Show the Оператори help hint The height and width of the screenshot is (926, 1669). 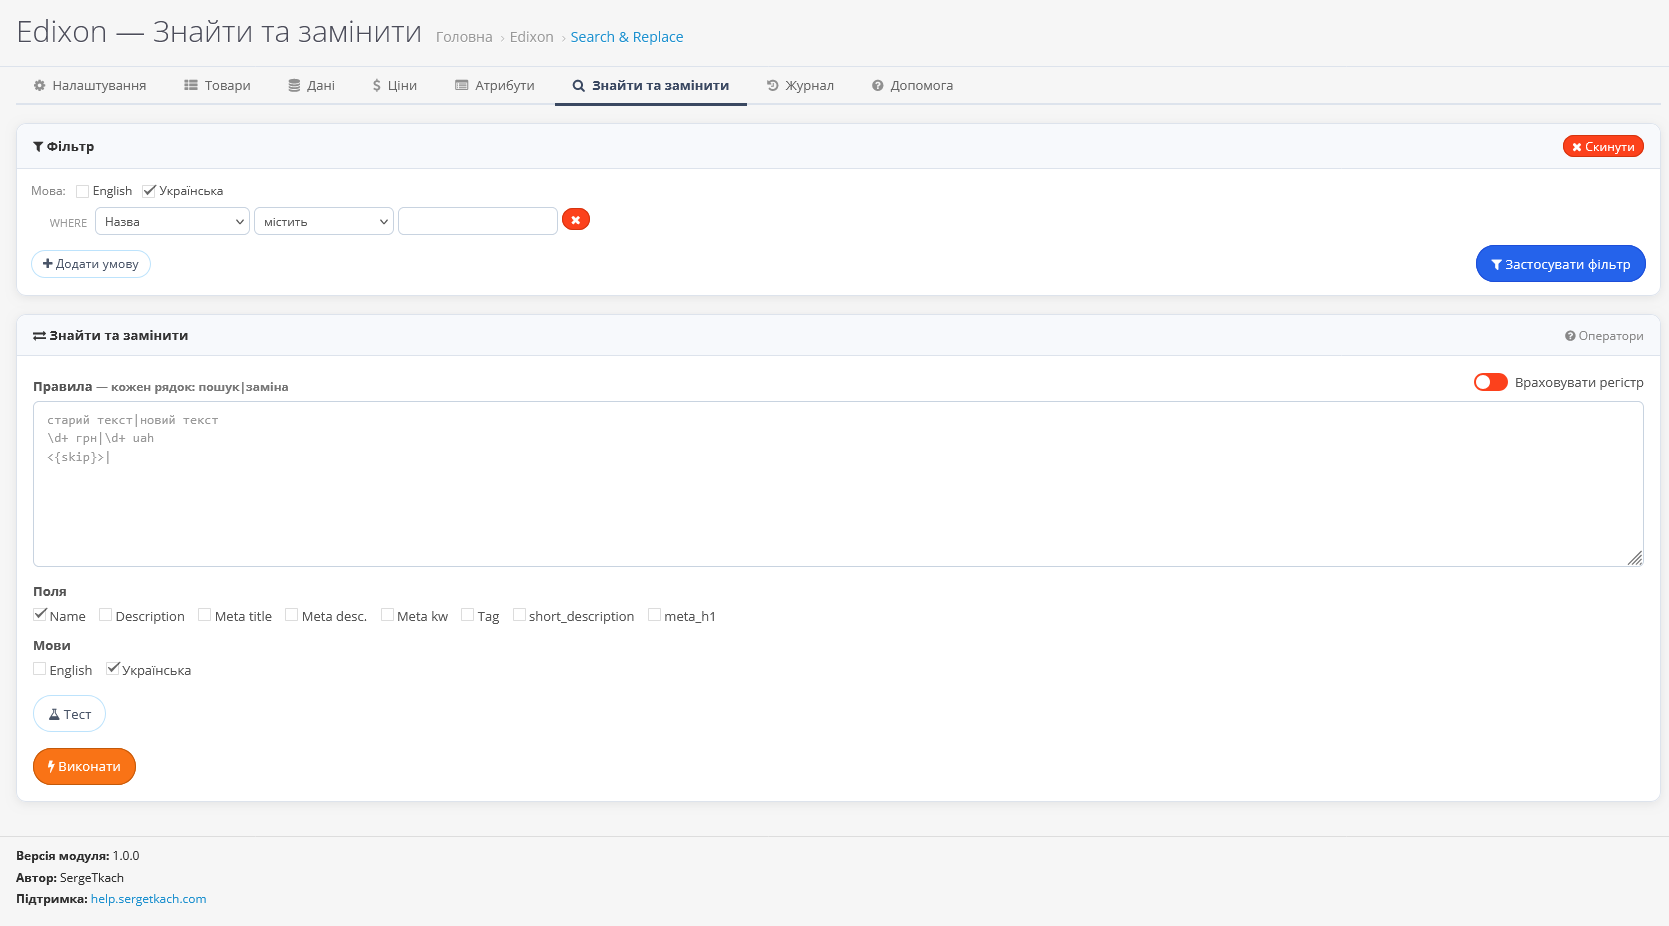1604,336
